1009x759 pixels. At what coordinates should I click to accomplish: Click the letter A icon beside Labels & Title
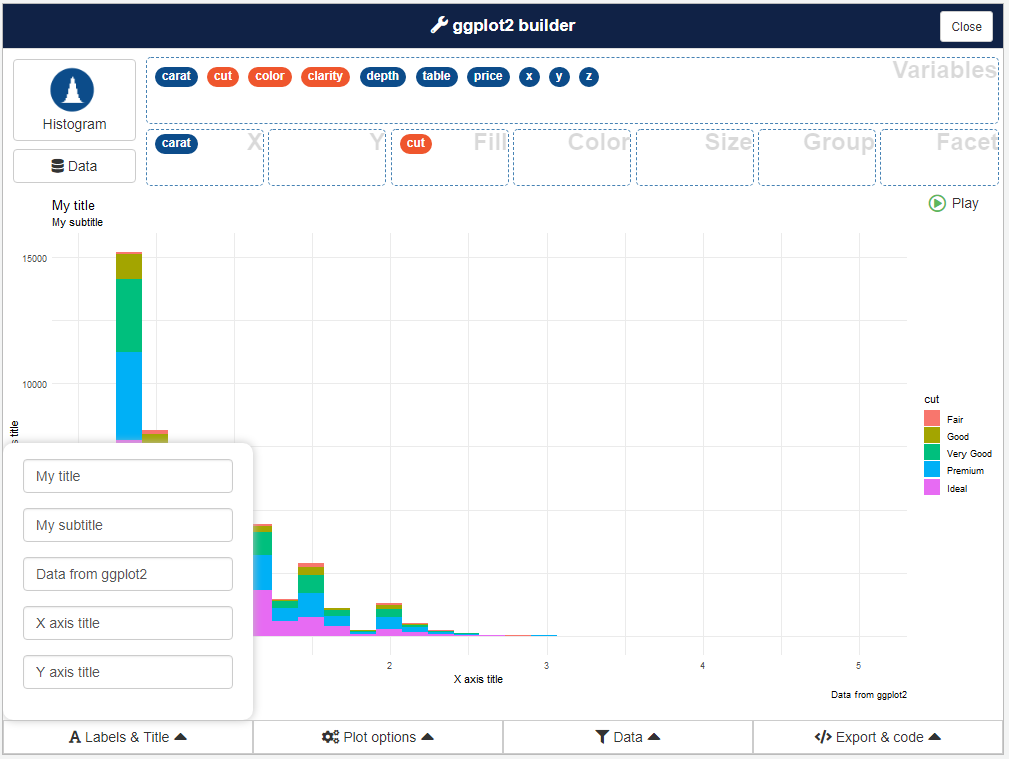point(75,737)
